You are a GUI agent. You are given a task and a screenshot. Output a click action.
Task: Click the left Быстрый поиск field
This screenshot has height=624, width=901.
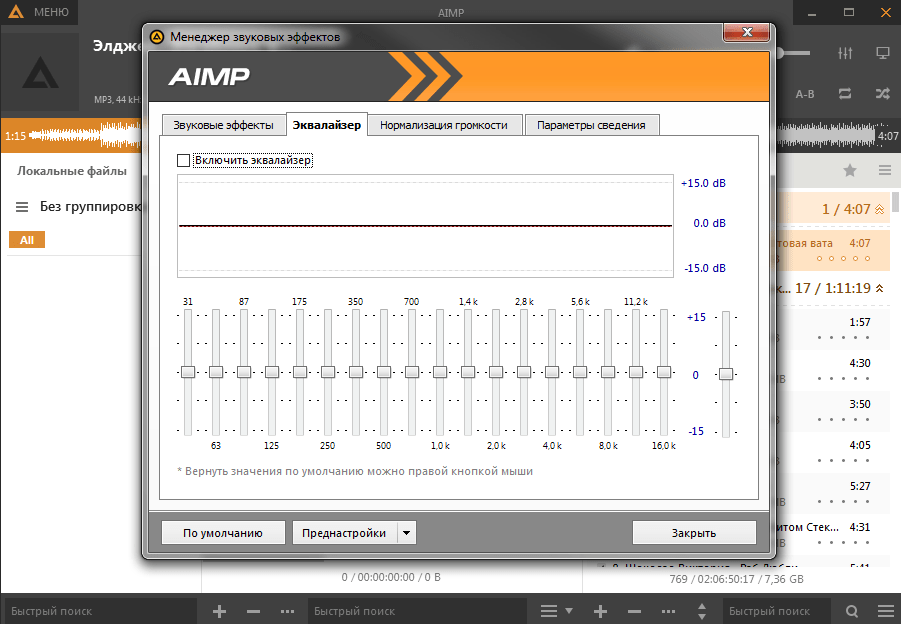point(101,611)
